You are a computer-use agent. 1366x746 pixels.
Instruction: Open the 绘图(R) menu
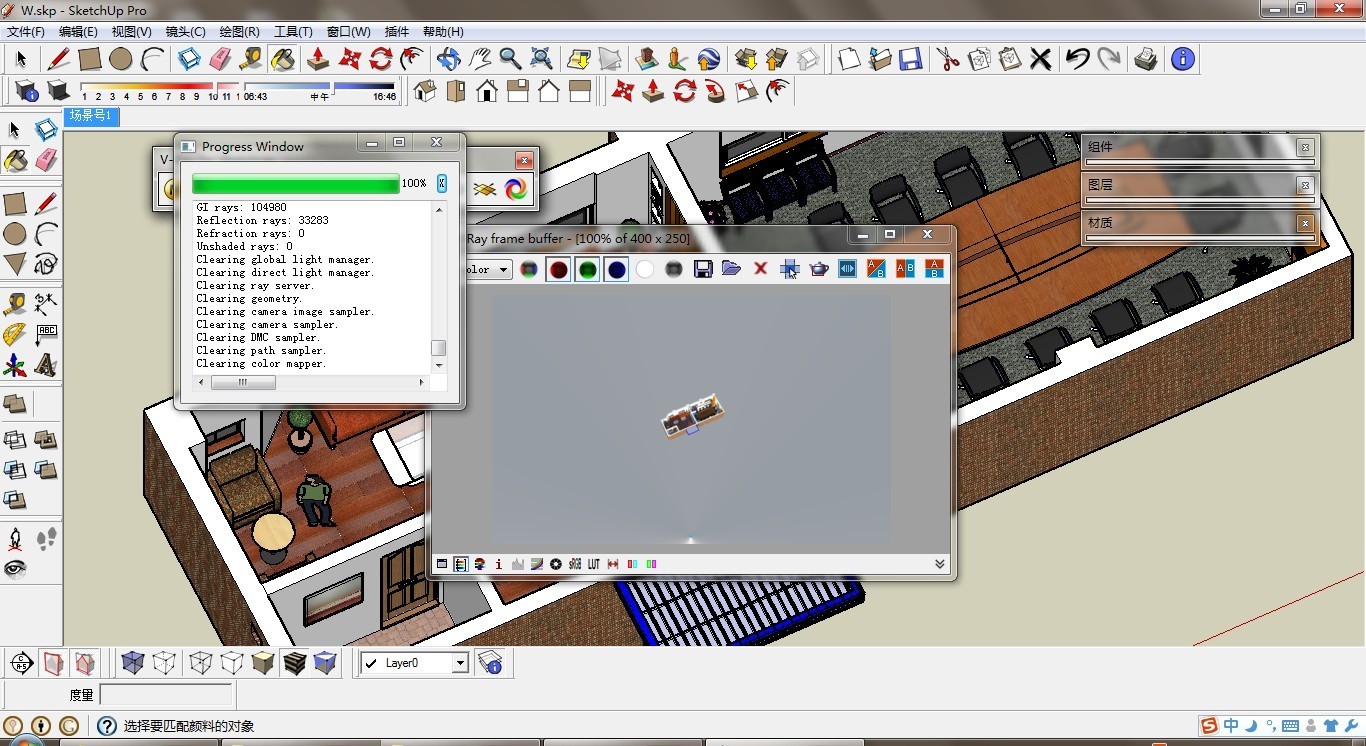point(239,32)
